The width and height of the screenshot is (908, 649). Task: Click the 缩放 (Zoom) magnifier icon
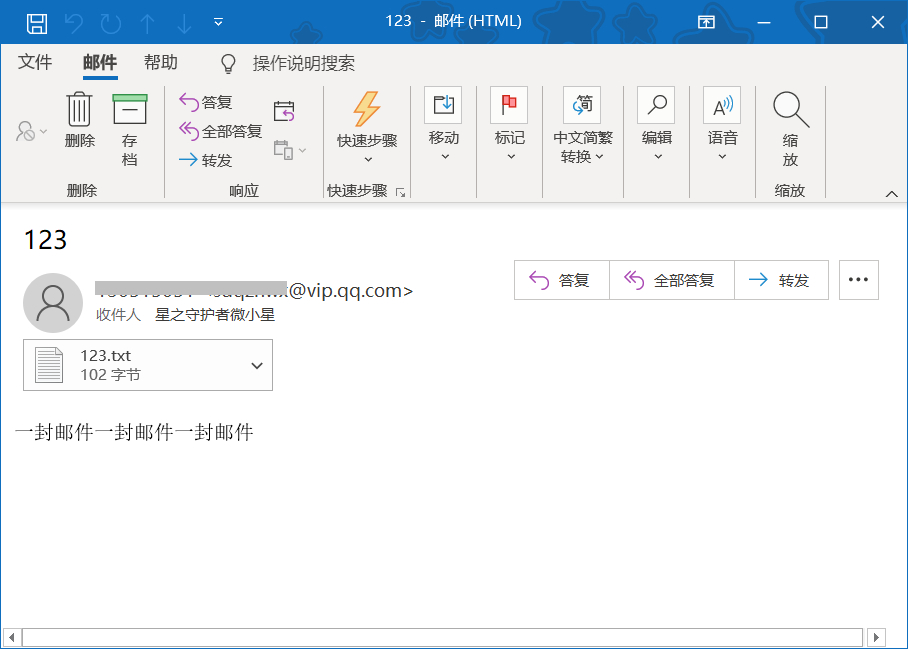tap(790, 108)
